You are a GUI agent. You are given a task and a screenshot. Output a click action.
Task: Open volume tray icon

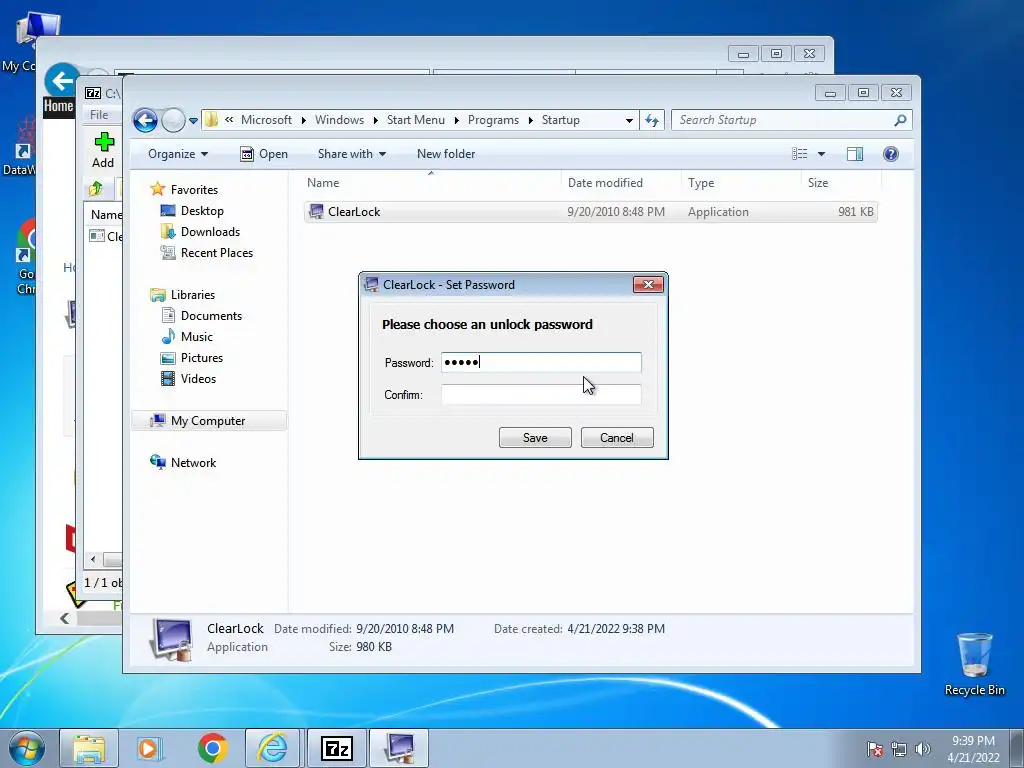[922, 749]
